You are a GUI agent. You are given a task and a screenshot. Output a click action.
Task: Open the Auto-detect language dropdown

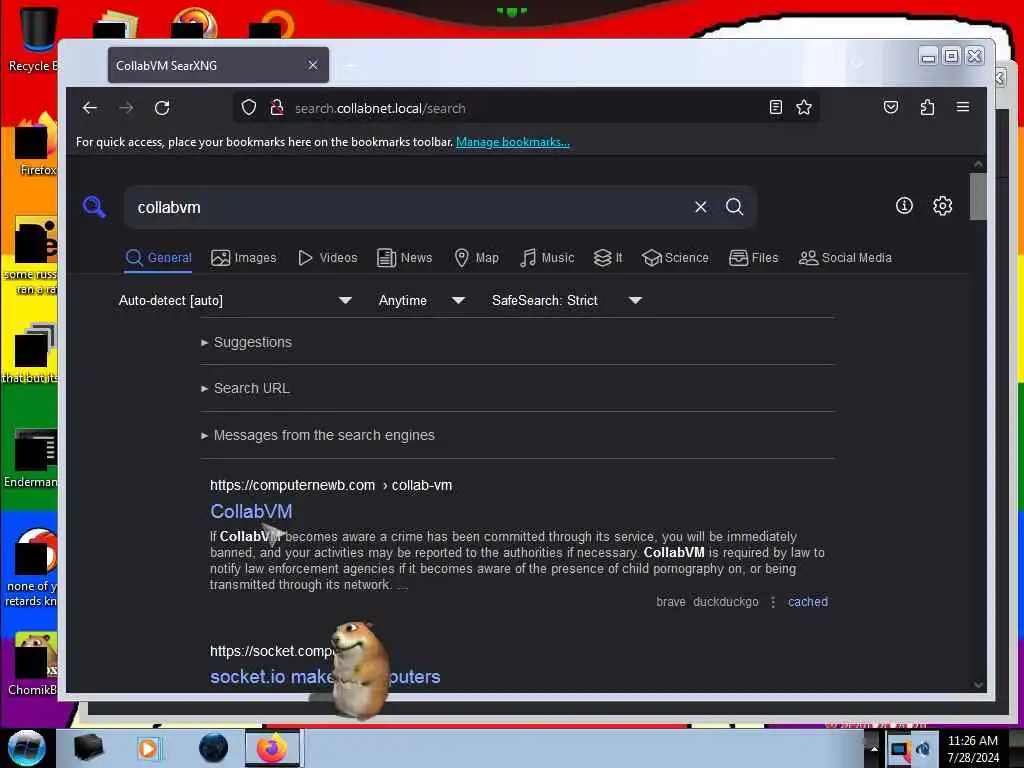(235, 300)
